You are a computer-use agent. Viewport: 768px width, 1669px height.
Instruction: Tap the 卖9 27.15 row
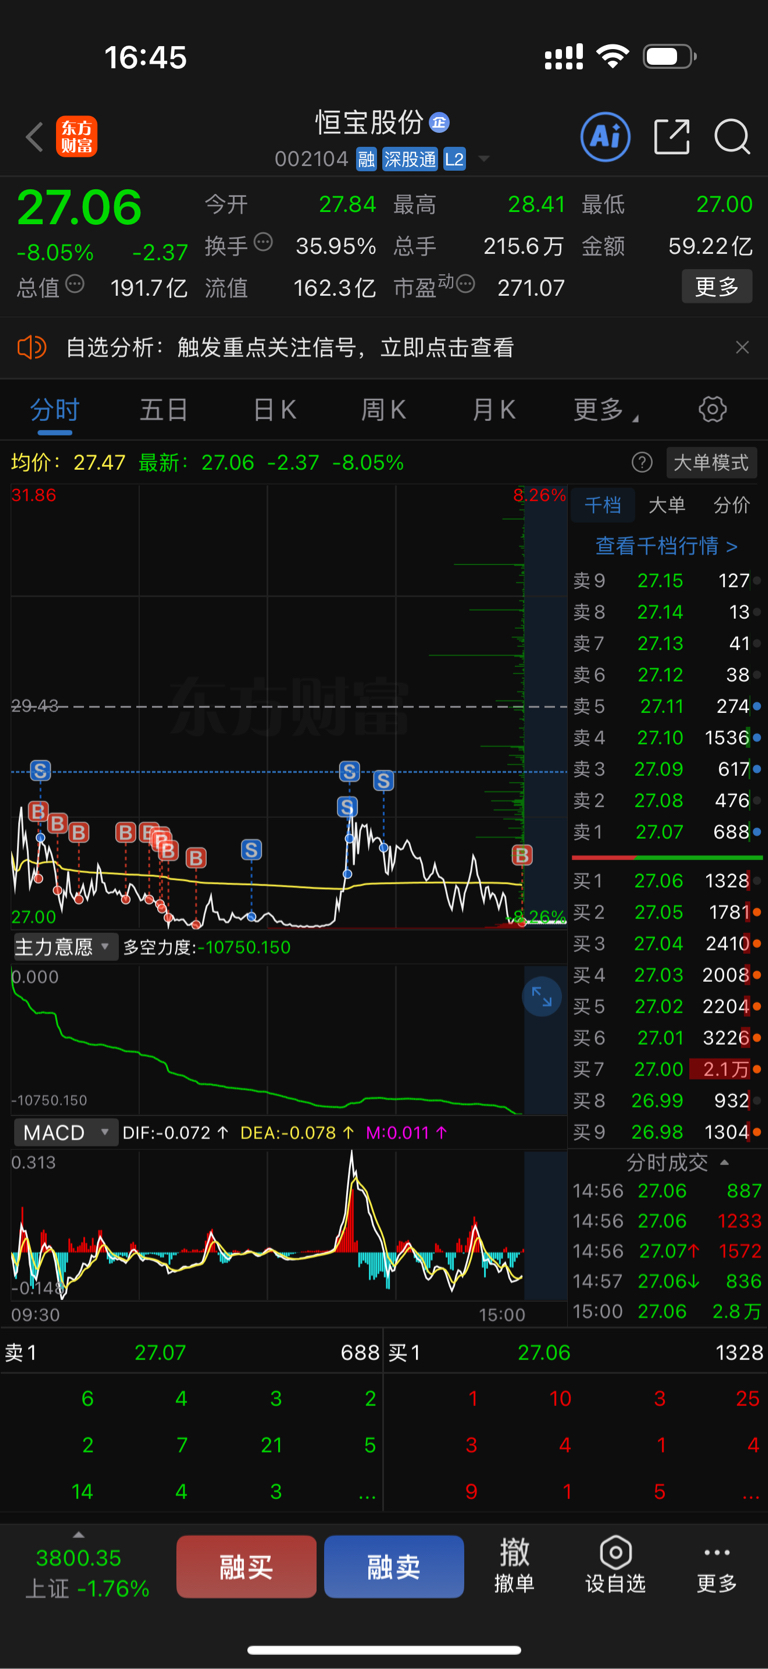666,580
